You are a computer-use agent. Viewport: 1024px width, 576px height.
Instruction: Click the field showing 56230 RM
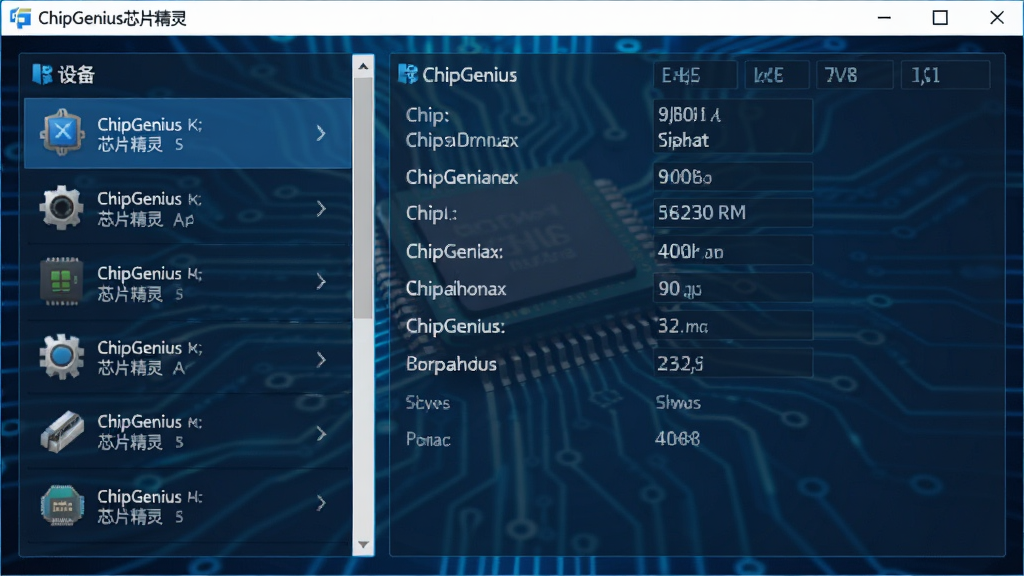click(x=733, y=213)
